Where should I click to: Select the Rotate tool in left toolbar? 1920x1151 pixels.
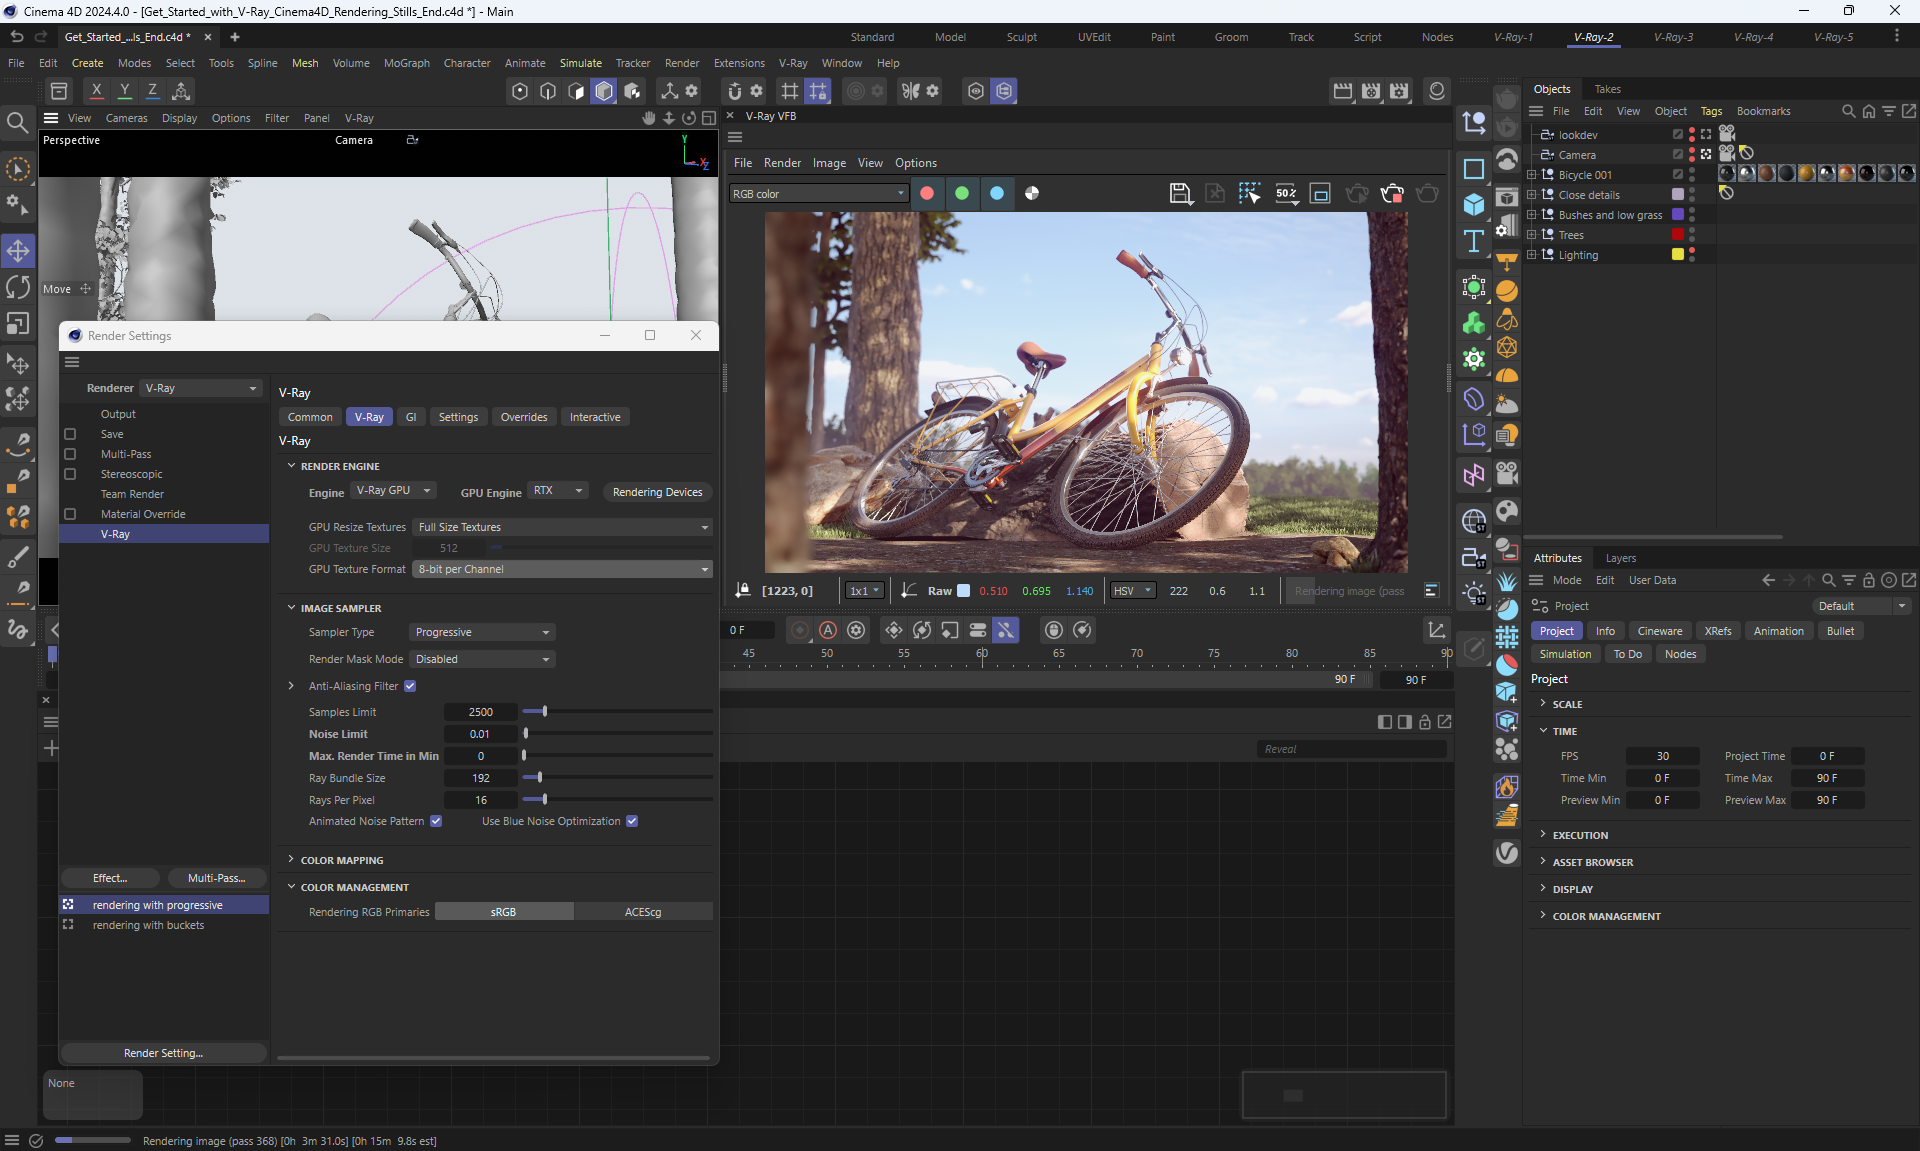(18, 287)
